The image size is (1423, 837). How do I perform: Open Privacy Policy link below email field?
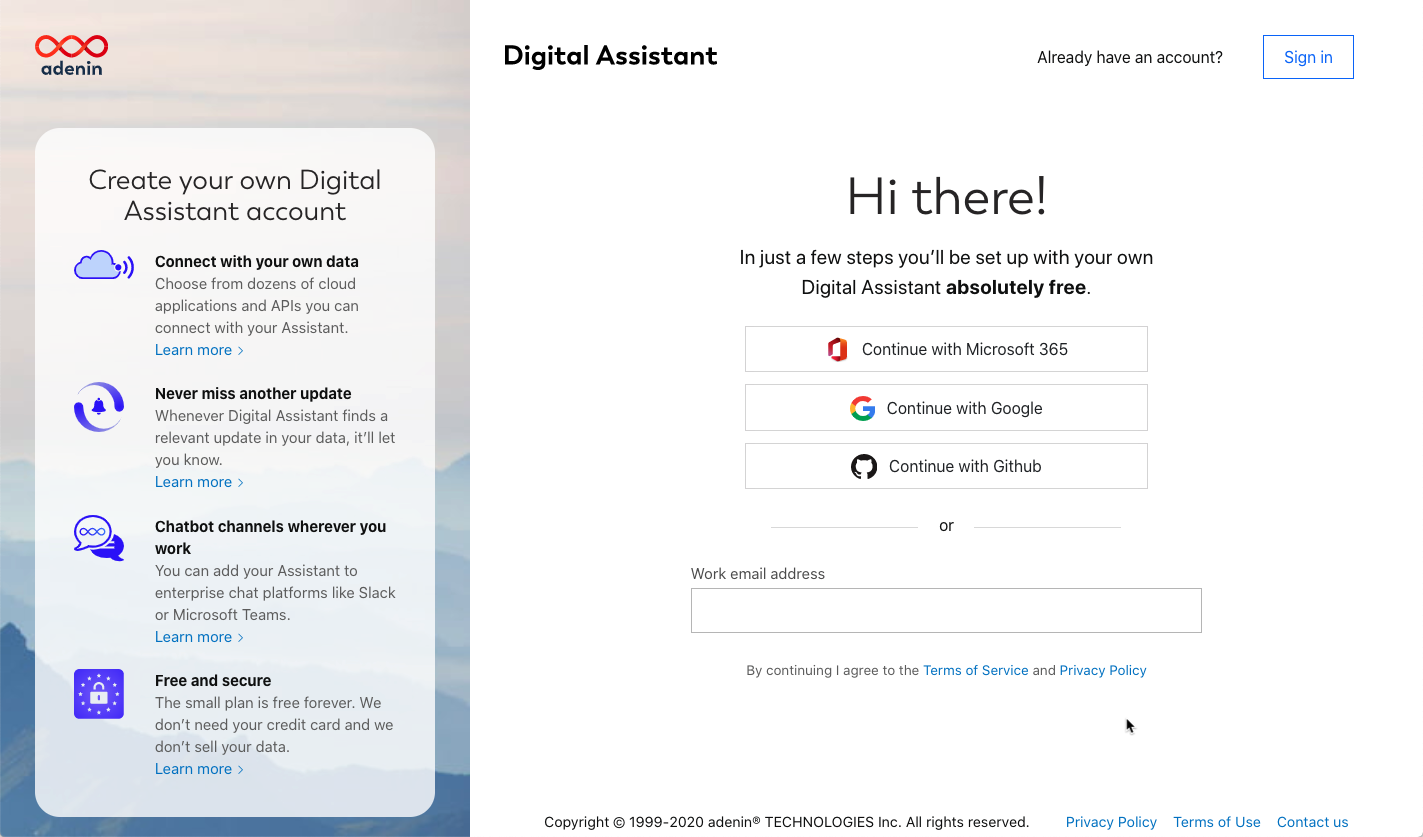point(1103,671)
